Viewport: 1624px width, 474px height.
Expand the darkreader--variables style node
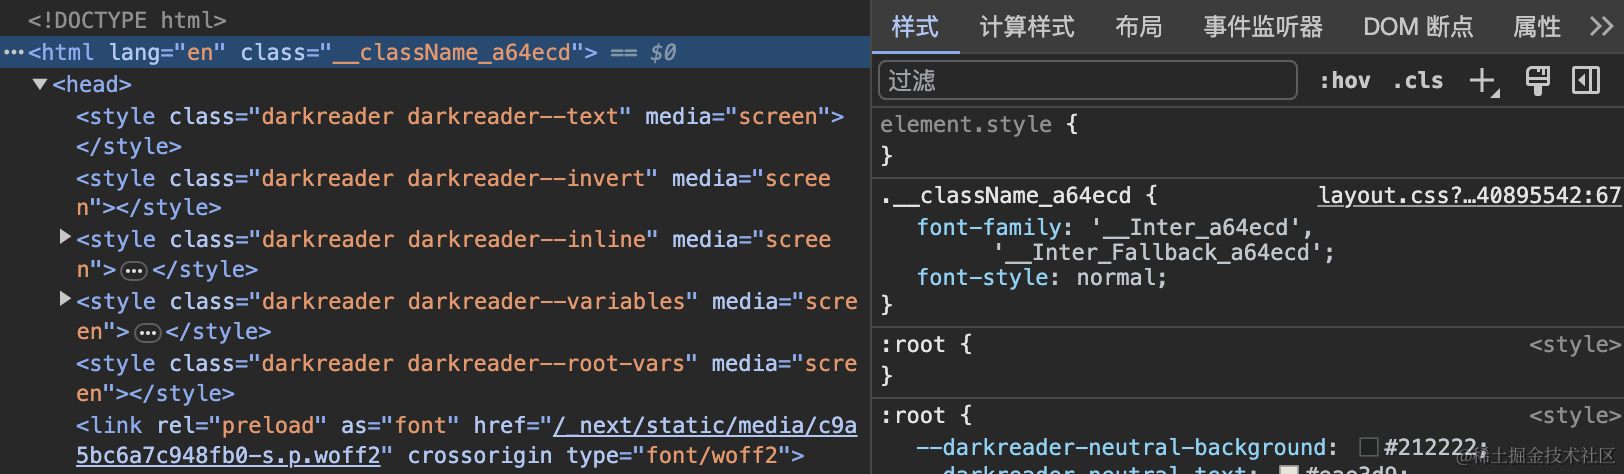click(65, 299)
